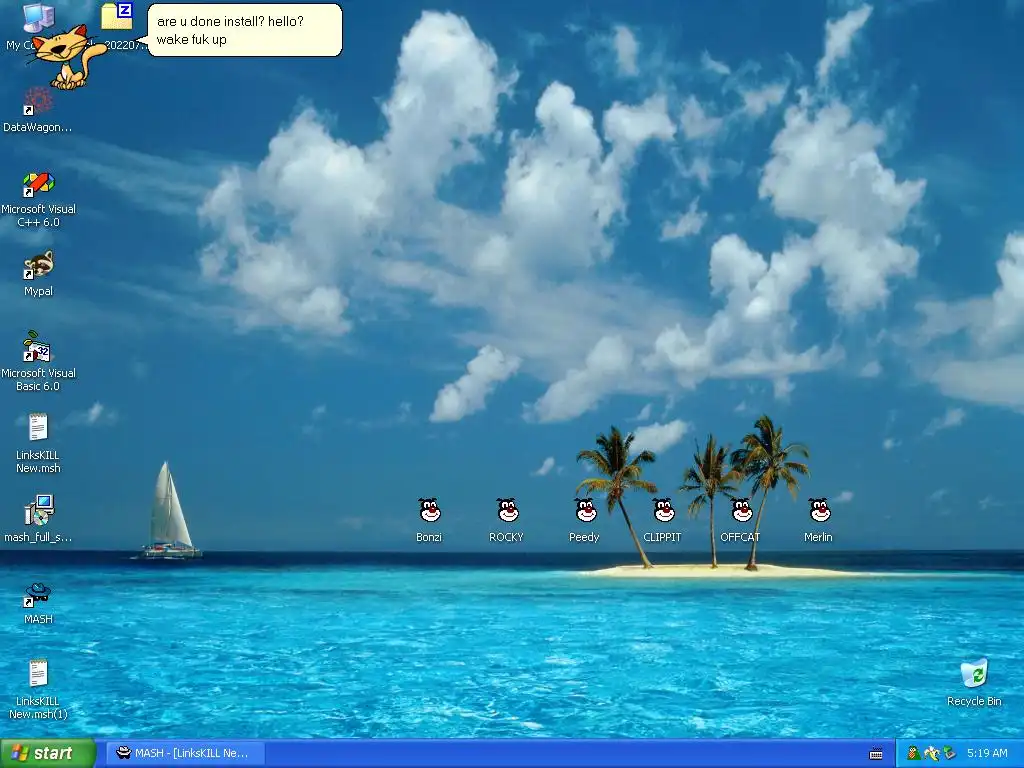This screenshot has height=768, width=1024.
Task: Click the keyboard icon on the taskbar
Action: [876, 754]
